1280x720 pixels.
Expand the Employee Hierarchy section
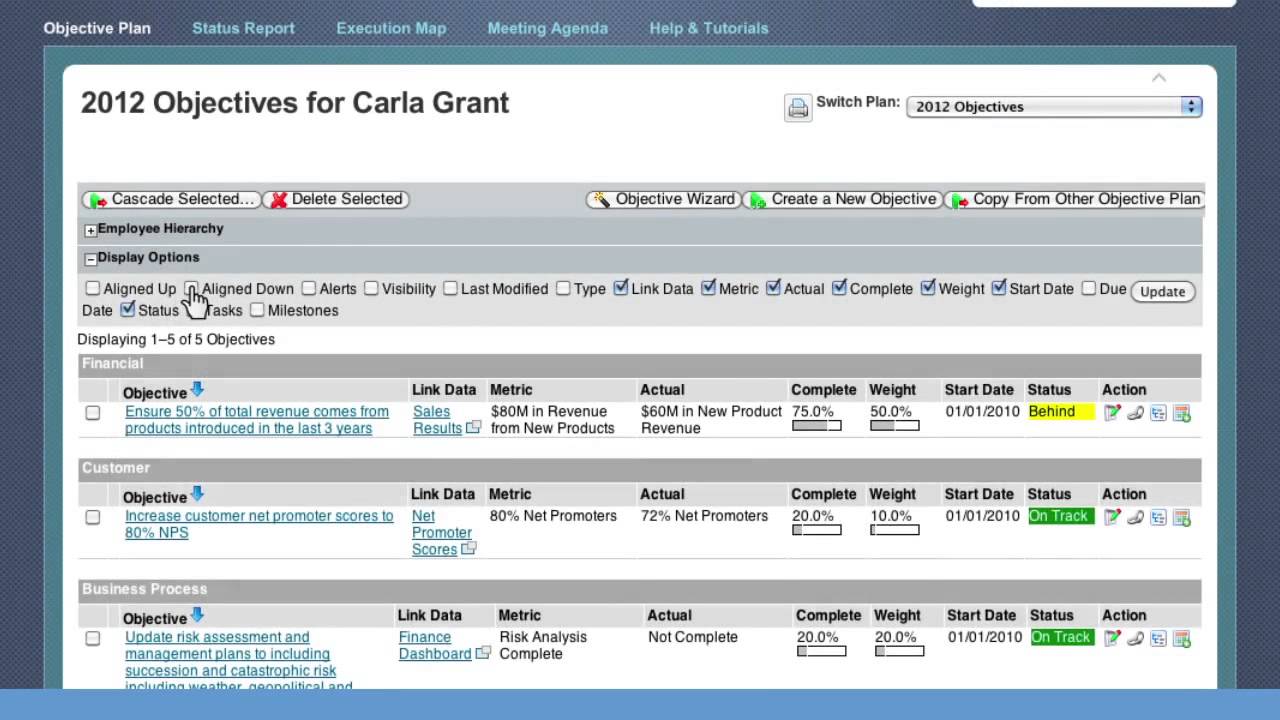click(90, 230)
